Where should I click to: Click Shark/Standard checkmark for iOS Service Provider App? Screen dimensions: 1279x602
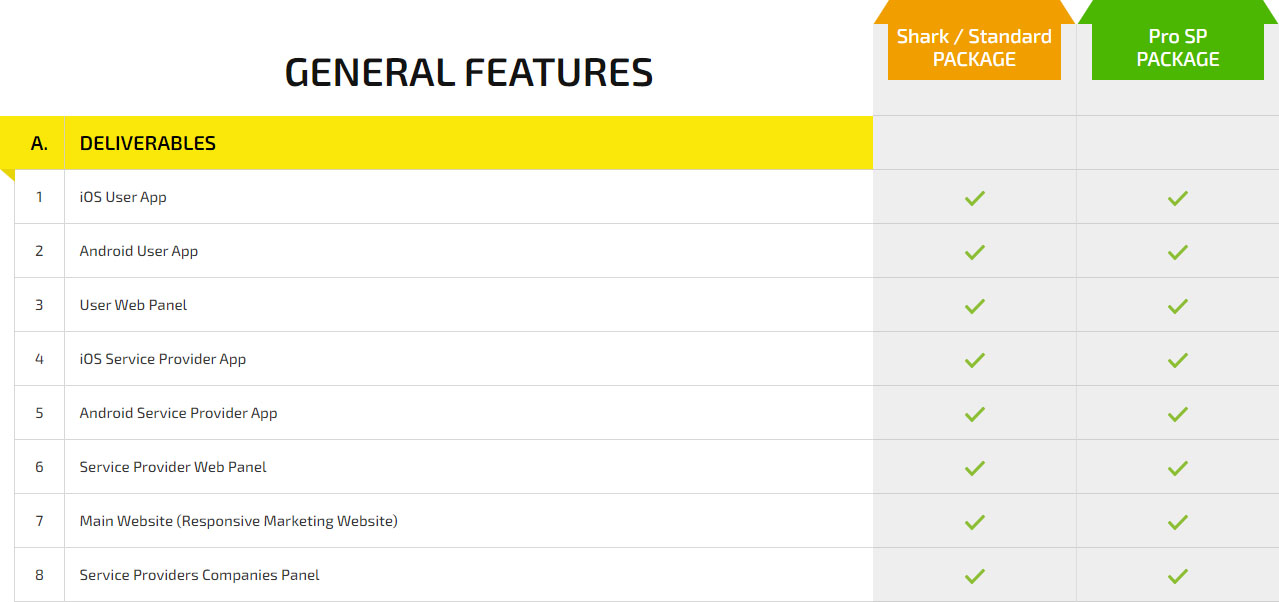pos(975,360)
